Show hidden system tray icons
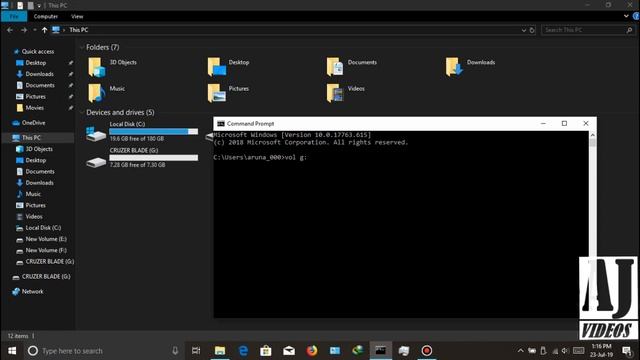 [520, 351]
